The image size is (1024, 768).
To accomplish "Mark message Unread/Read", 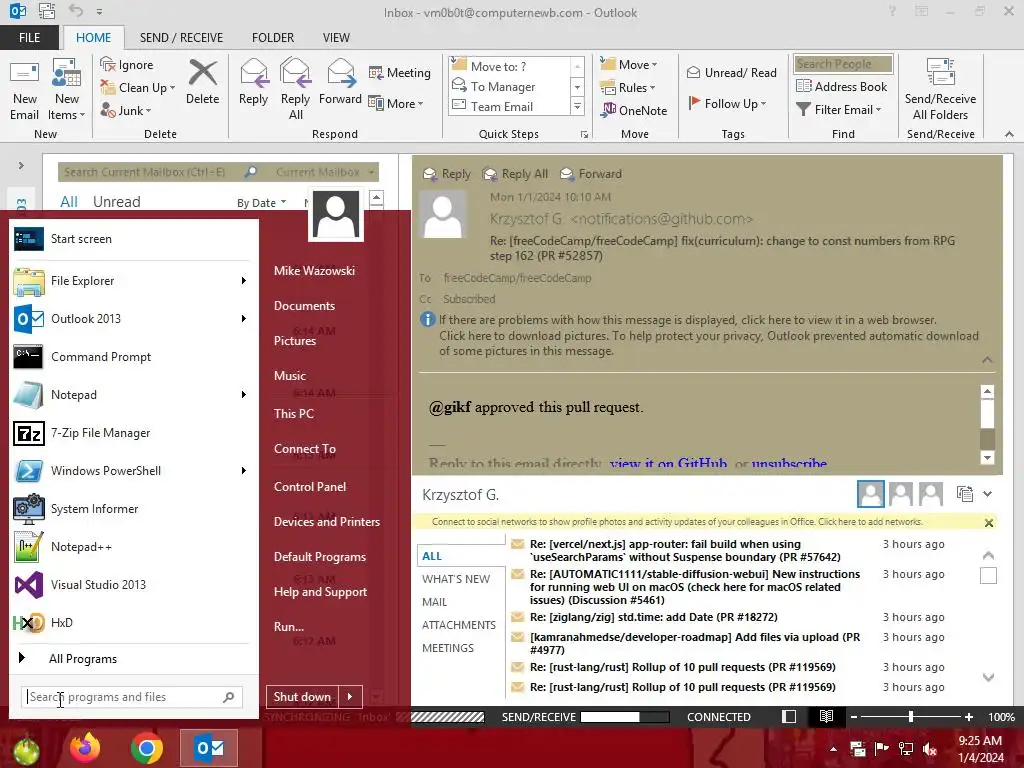I will (x=731, y=72).
